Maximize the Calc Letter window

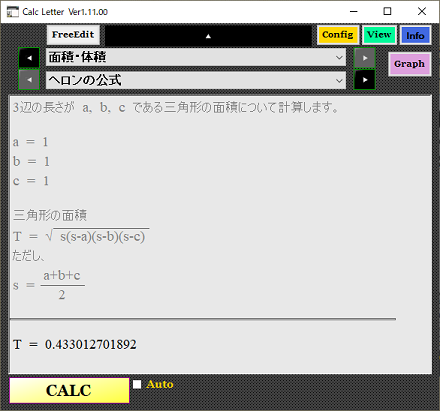pos(387,12)
